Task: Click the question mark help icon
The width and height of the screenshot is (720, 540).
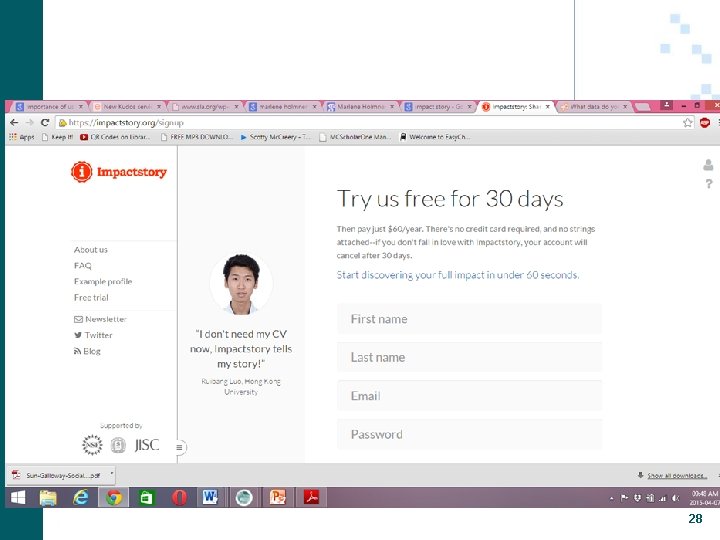Action: point(709,184)
